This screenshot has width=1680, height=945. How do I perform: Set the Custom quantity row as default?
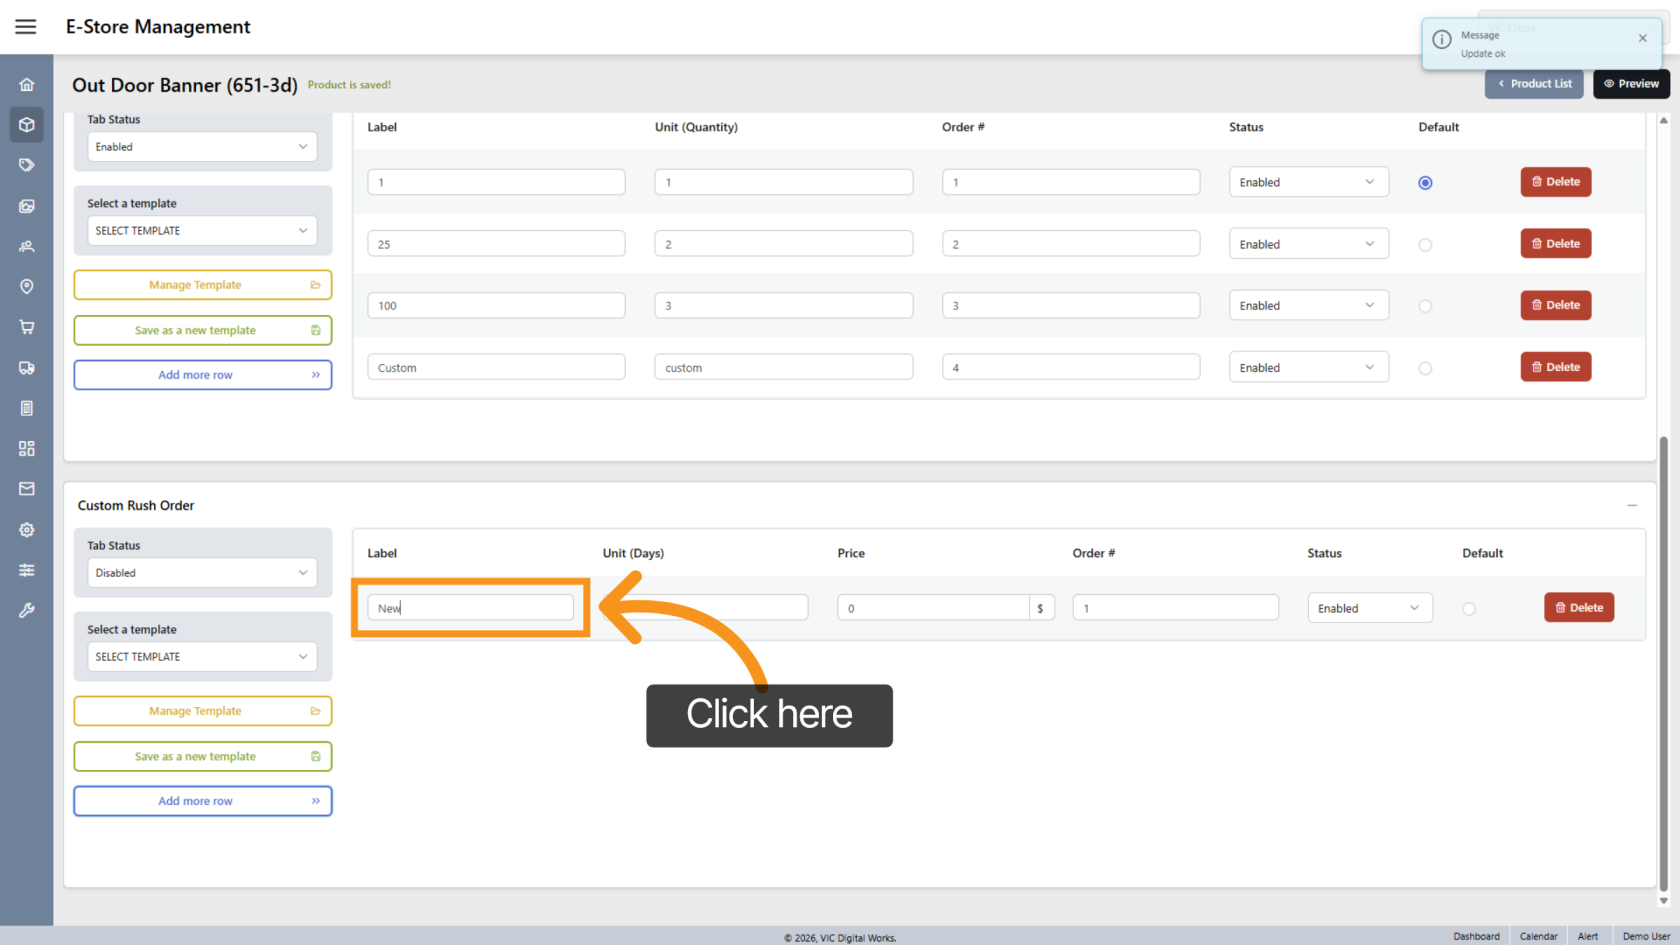click(x=1425, y=368)
